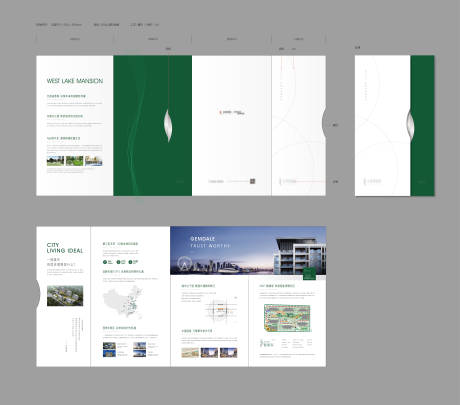The image size is (460, 405).
Task: Click the silver leaf graphic on green panel
Action: [x=169, y=125]
